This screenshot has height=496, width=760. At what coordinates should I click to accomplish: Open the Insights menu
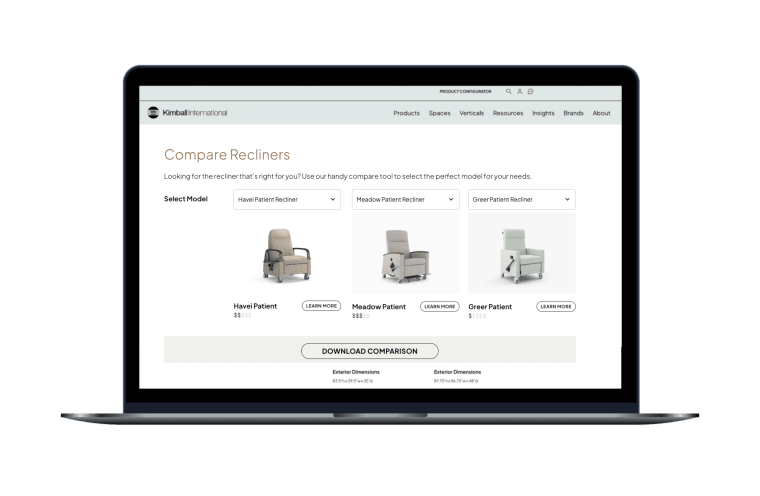click(543, 113)
